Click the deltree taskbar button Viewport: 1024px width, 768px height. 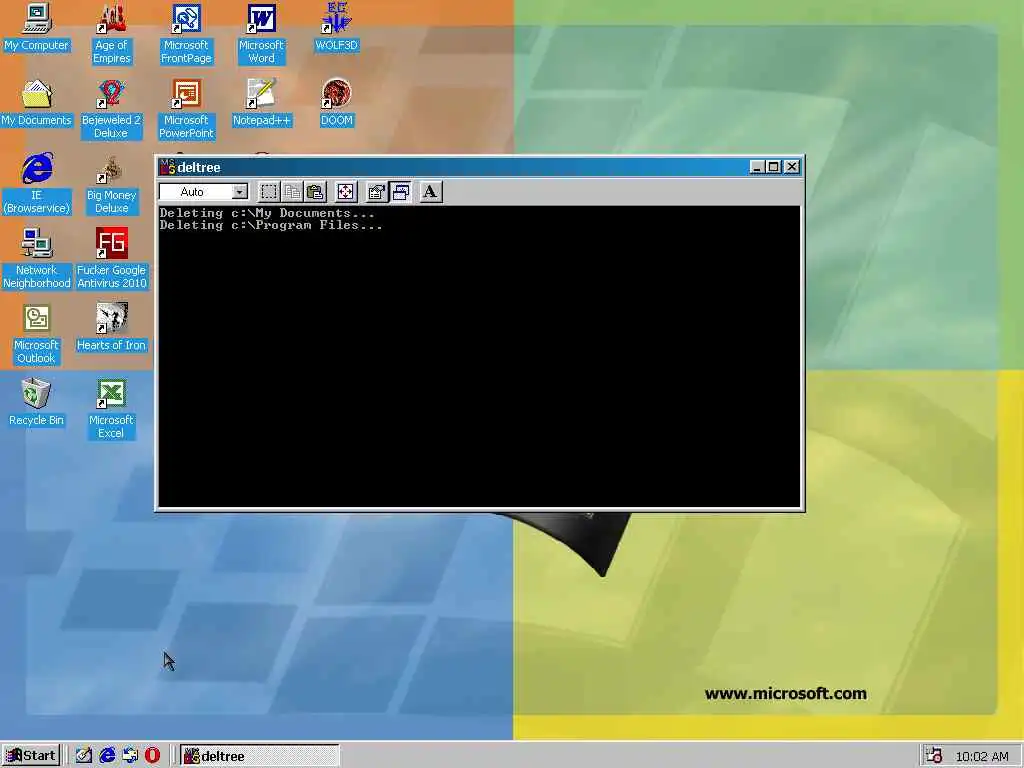tap(260, 756)
